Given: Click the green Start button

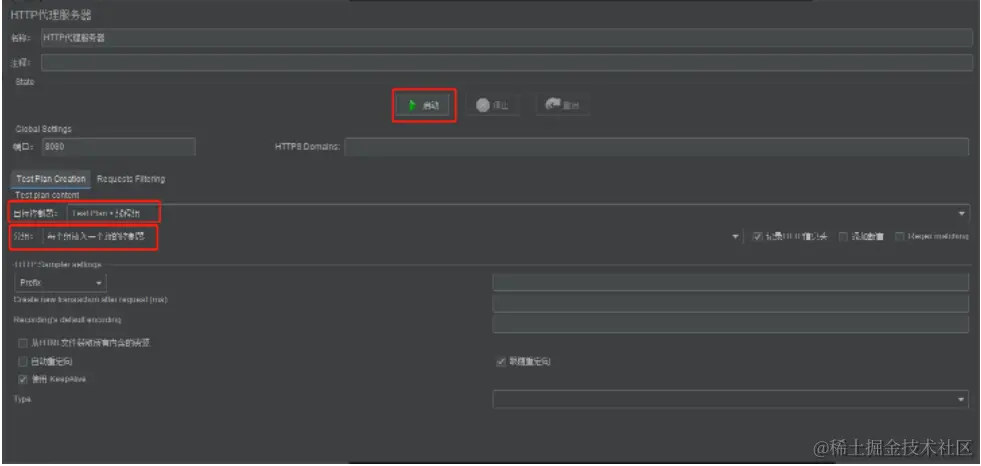Looking at the screenshot, I should [x=424, y=105].
